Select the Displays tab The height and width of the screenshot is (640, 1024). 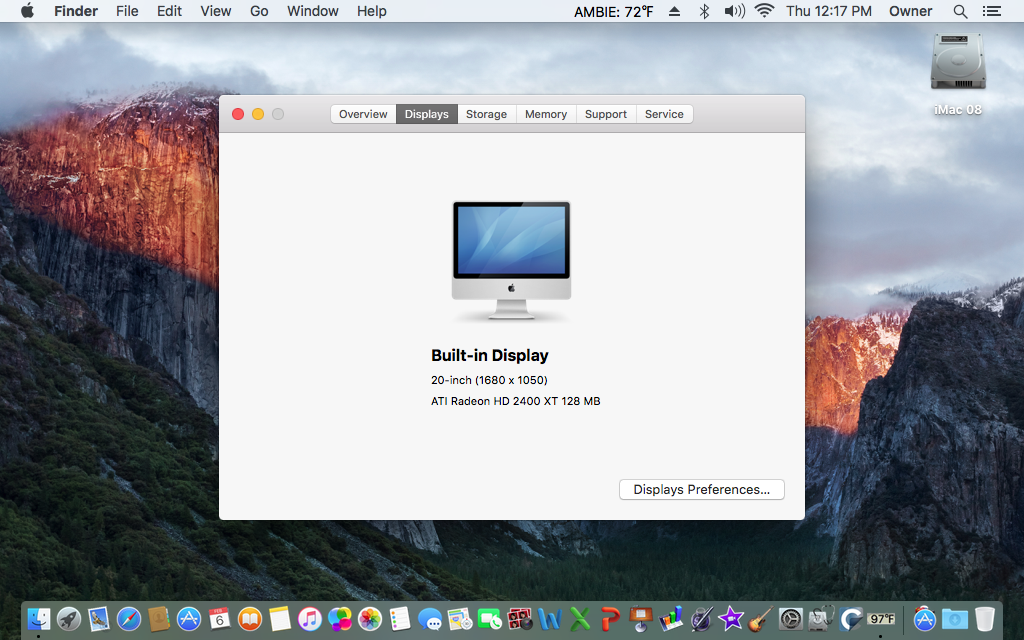(x=426, y=114)
